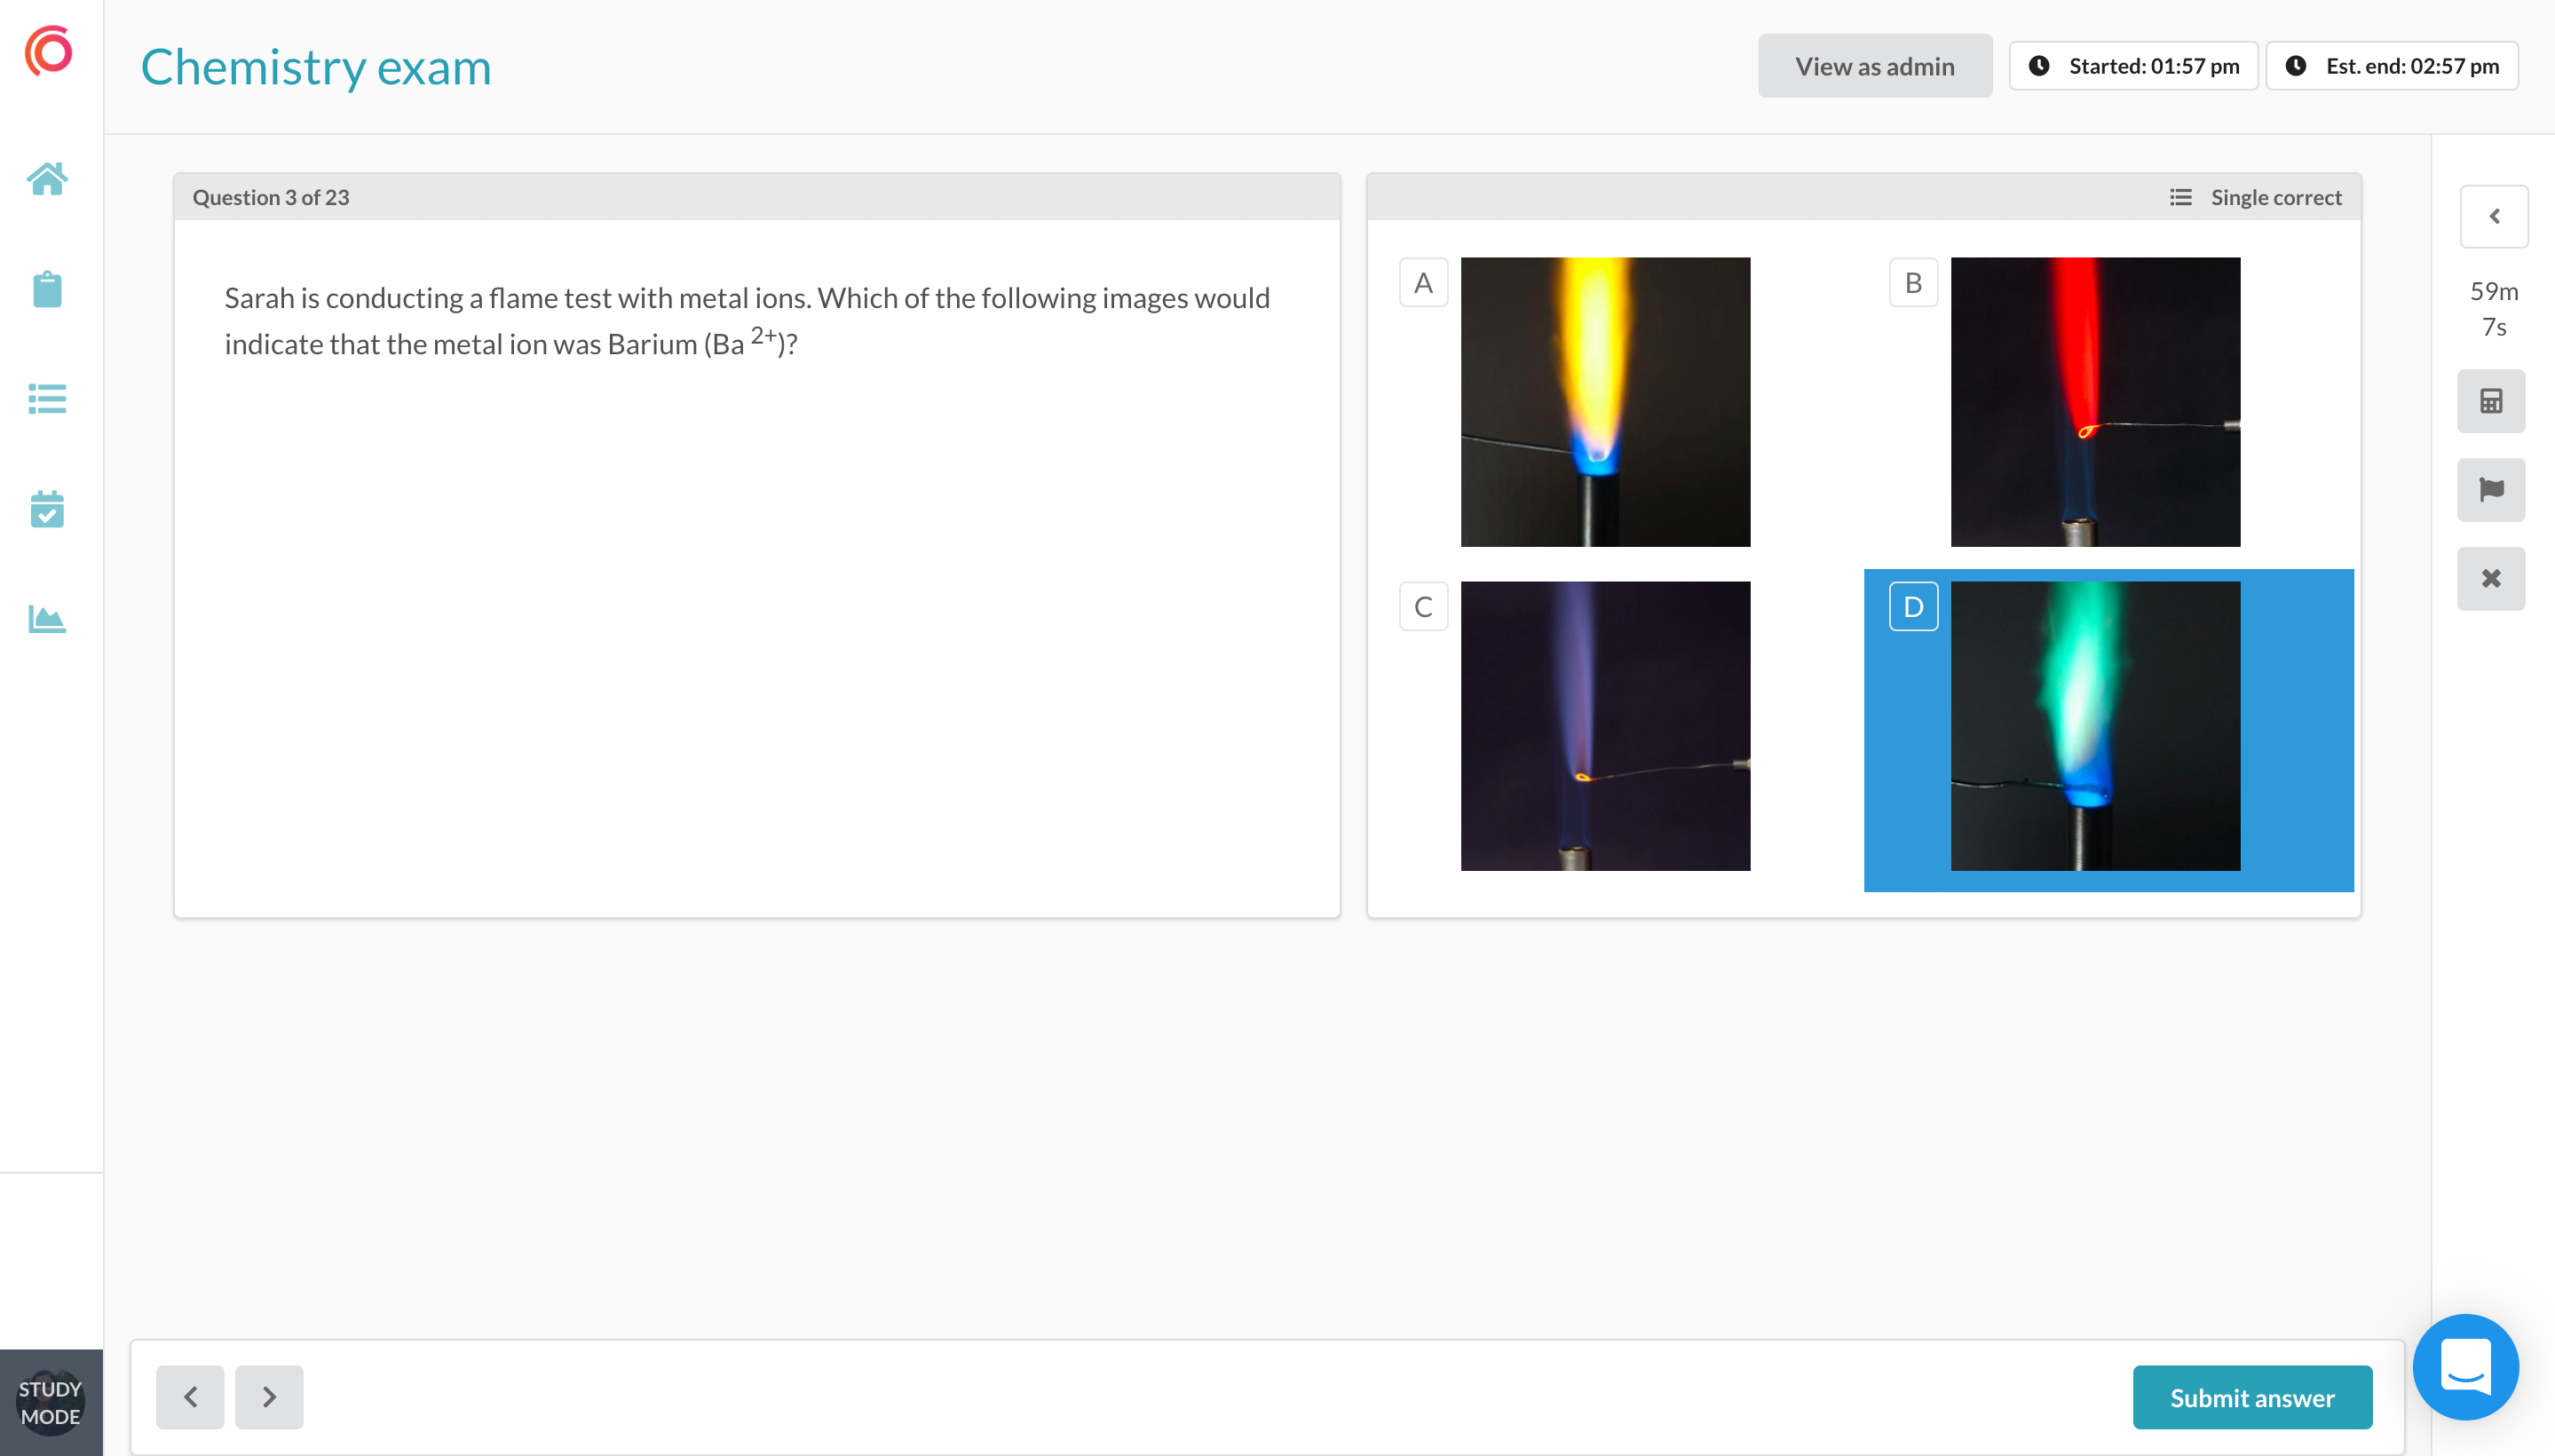This screenshot has width=2555, height=1456.
Task: Click the View as admin button
Action: click(x=1875, y=66)
